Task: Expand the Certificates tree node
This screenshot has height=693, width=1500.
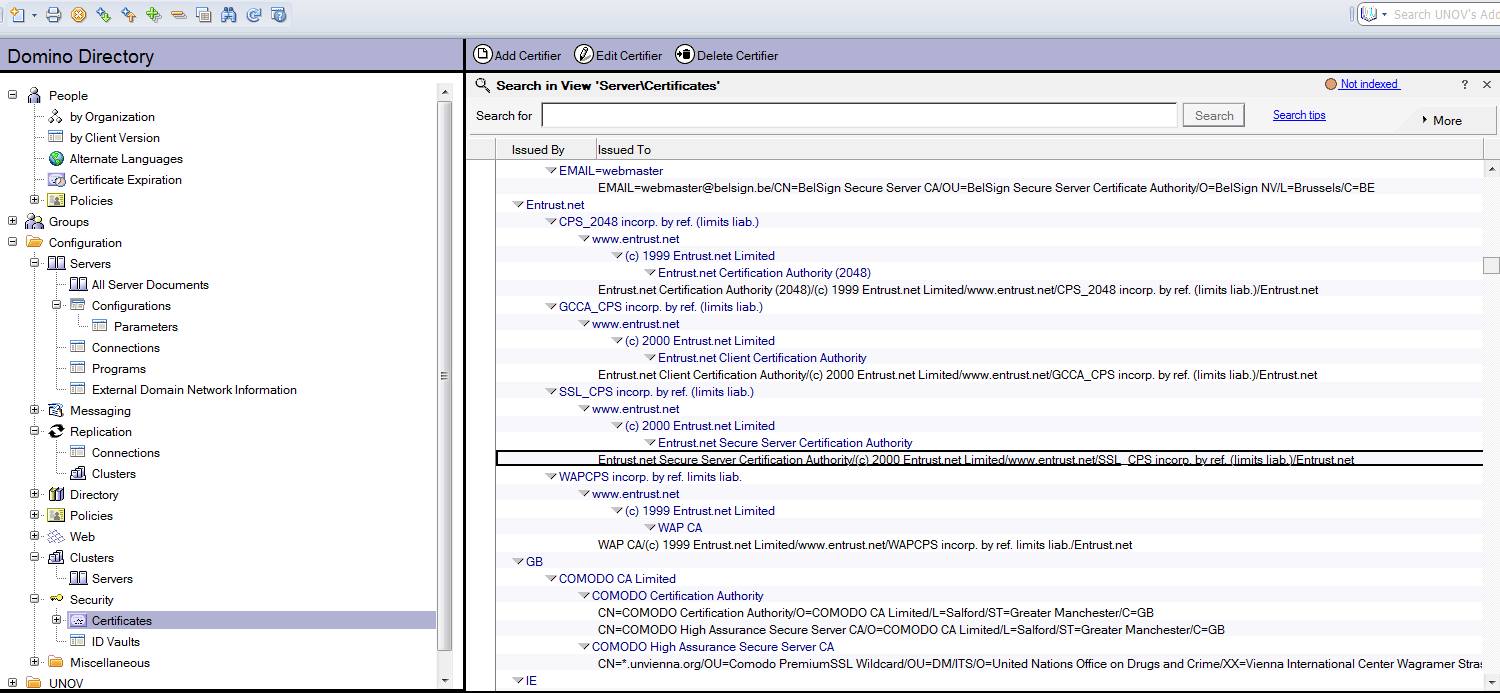Action: pyautogui.click(x=57, y=620)
